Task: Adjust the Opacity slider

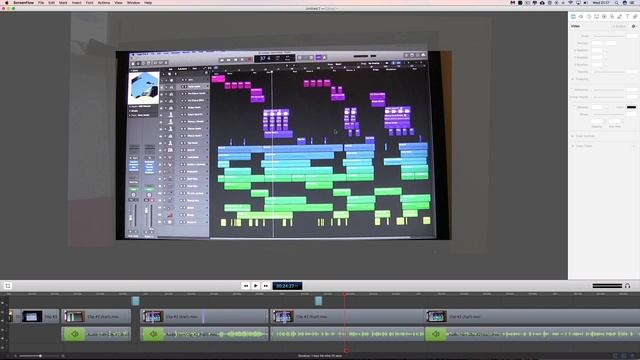Action: [x=608, y=72]
